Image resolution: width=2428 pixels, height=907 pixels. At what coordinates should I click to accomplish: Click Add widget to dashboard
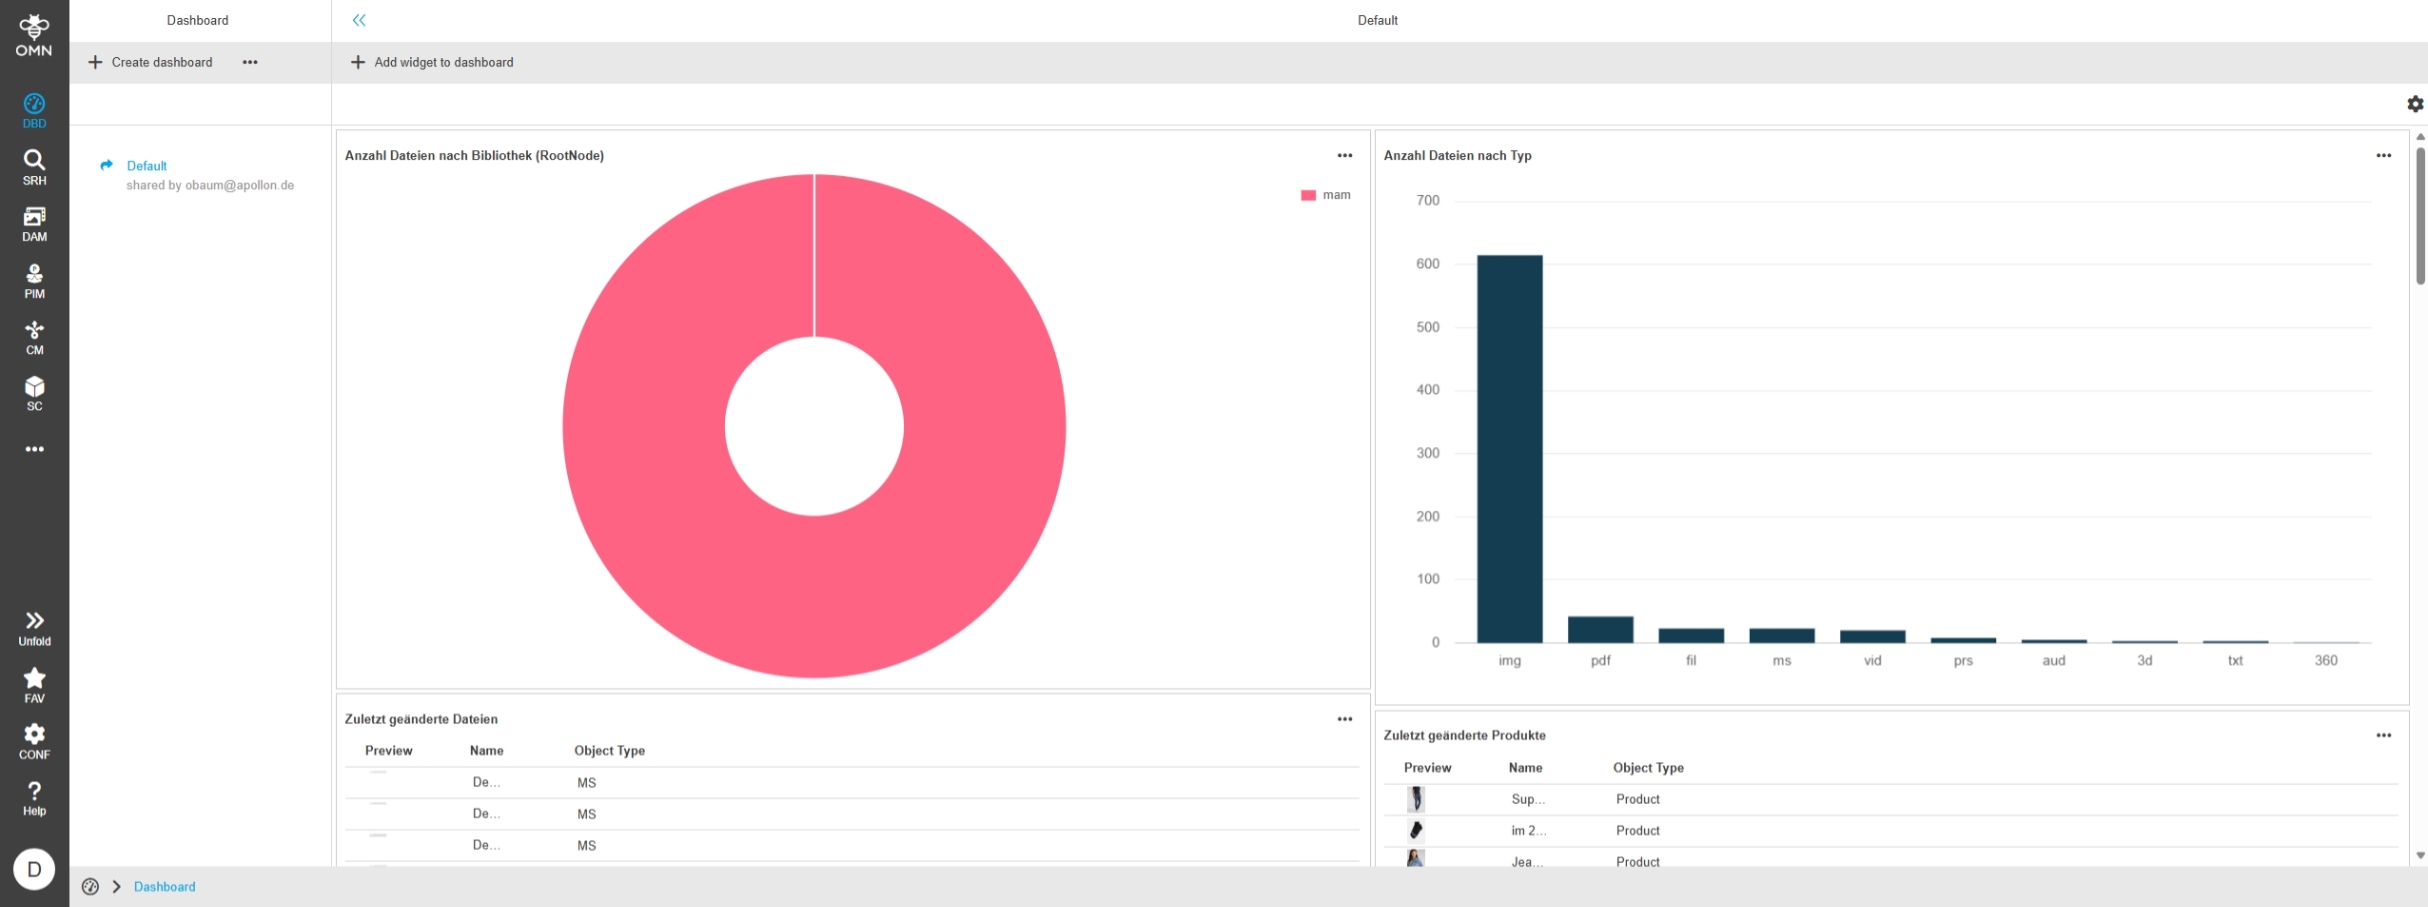(x=432, y=62)
